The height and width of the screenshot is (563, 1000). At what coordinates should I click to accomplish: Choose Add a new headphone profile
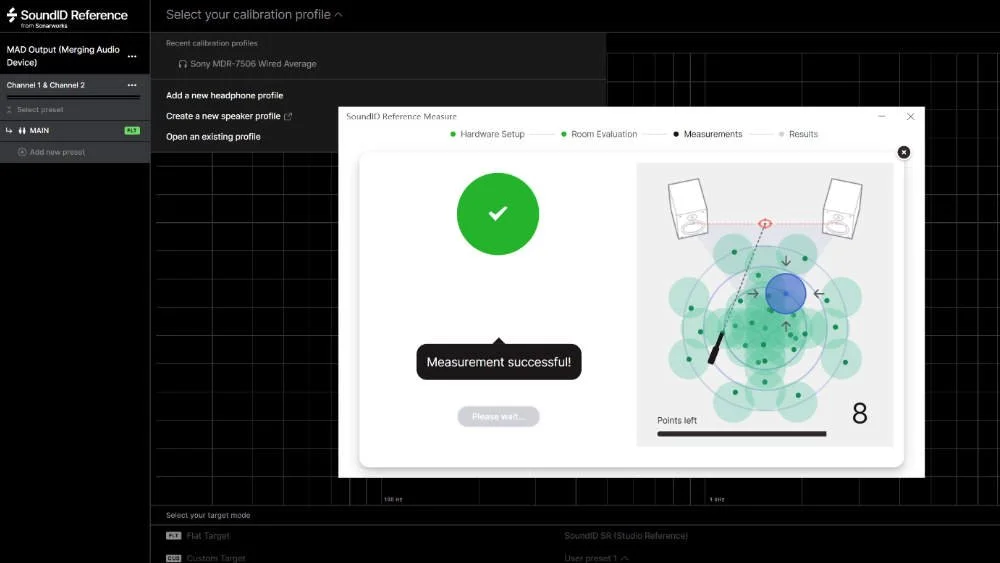(x=224, y=96)
